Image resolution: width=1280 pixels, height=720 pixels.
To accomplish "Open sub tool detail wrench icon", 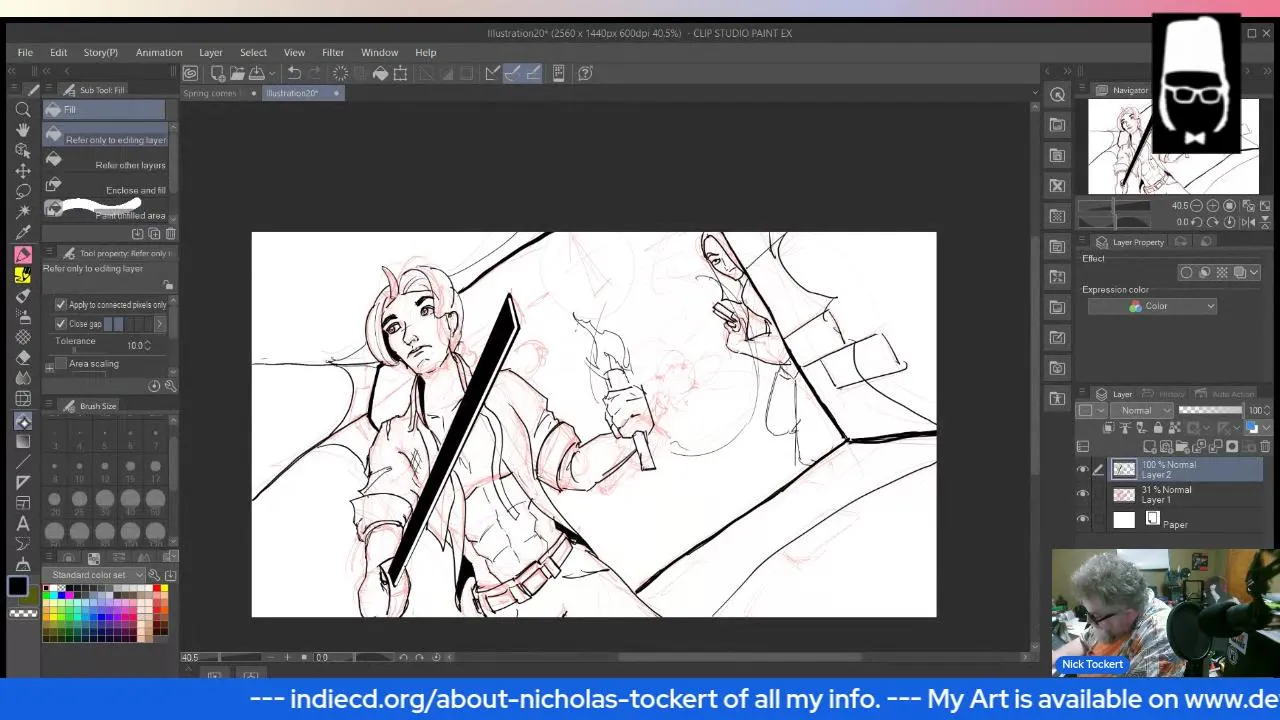I will tap(170, 386).
